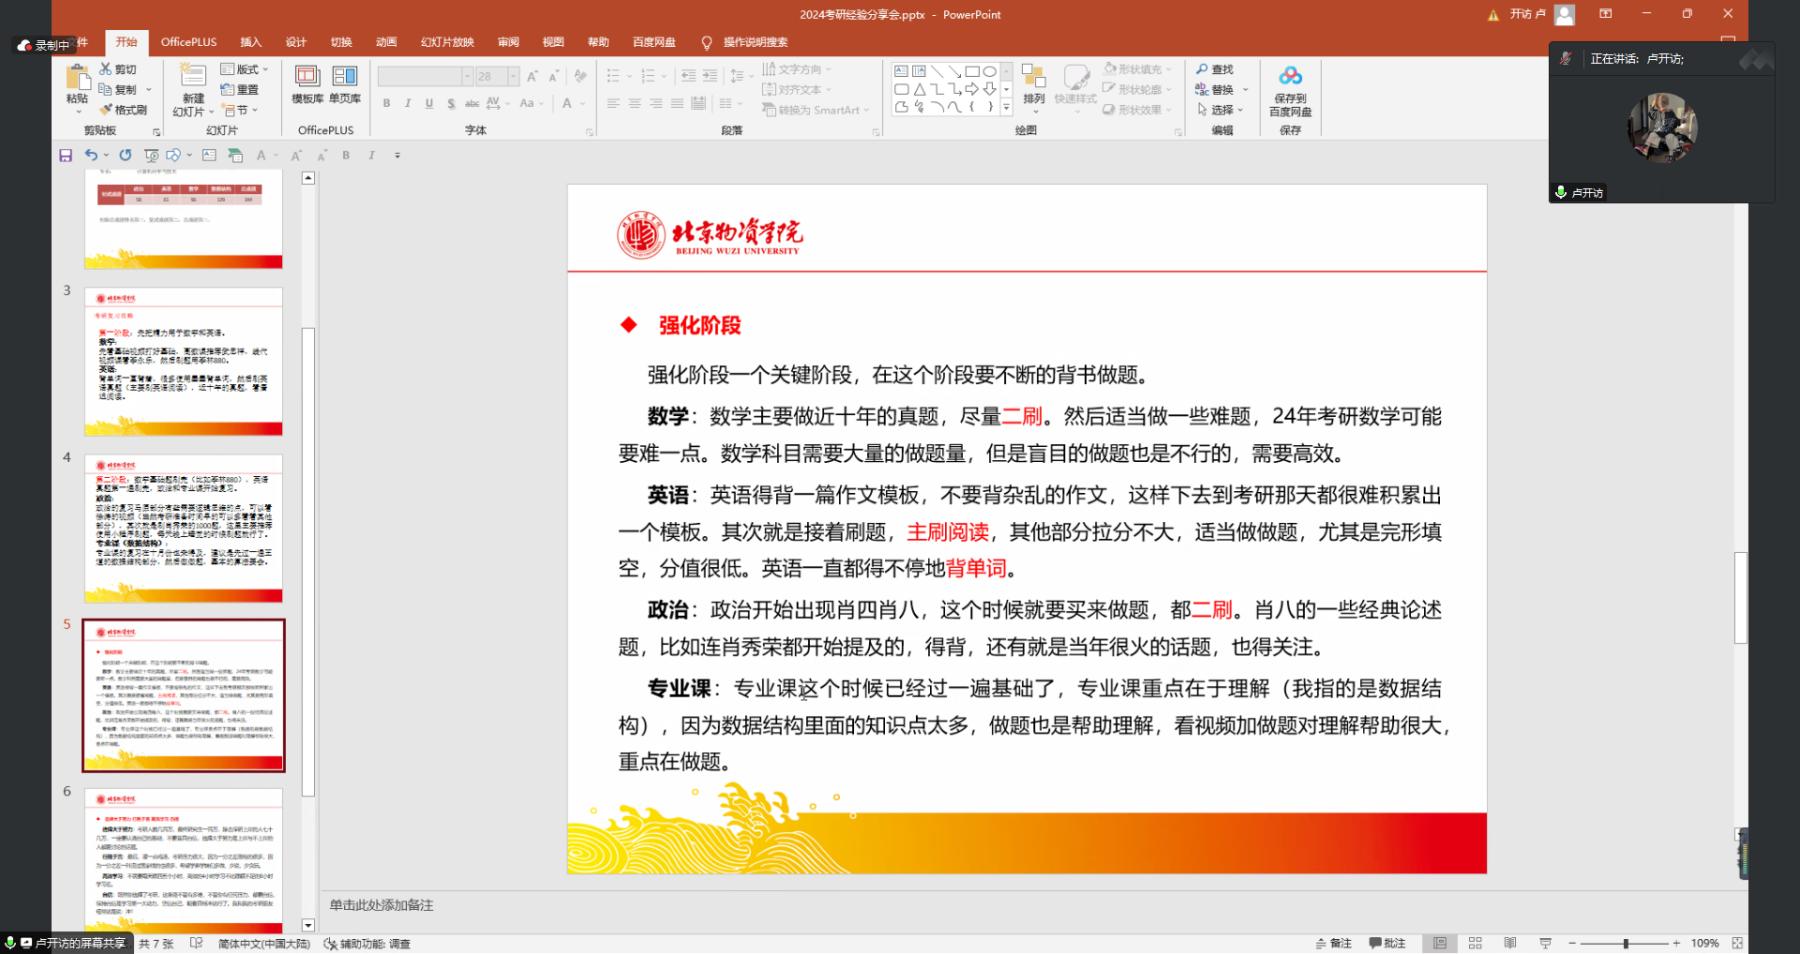Click the 查找 Find button
1800x954 pixels.
pos(1215,69)
